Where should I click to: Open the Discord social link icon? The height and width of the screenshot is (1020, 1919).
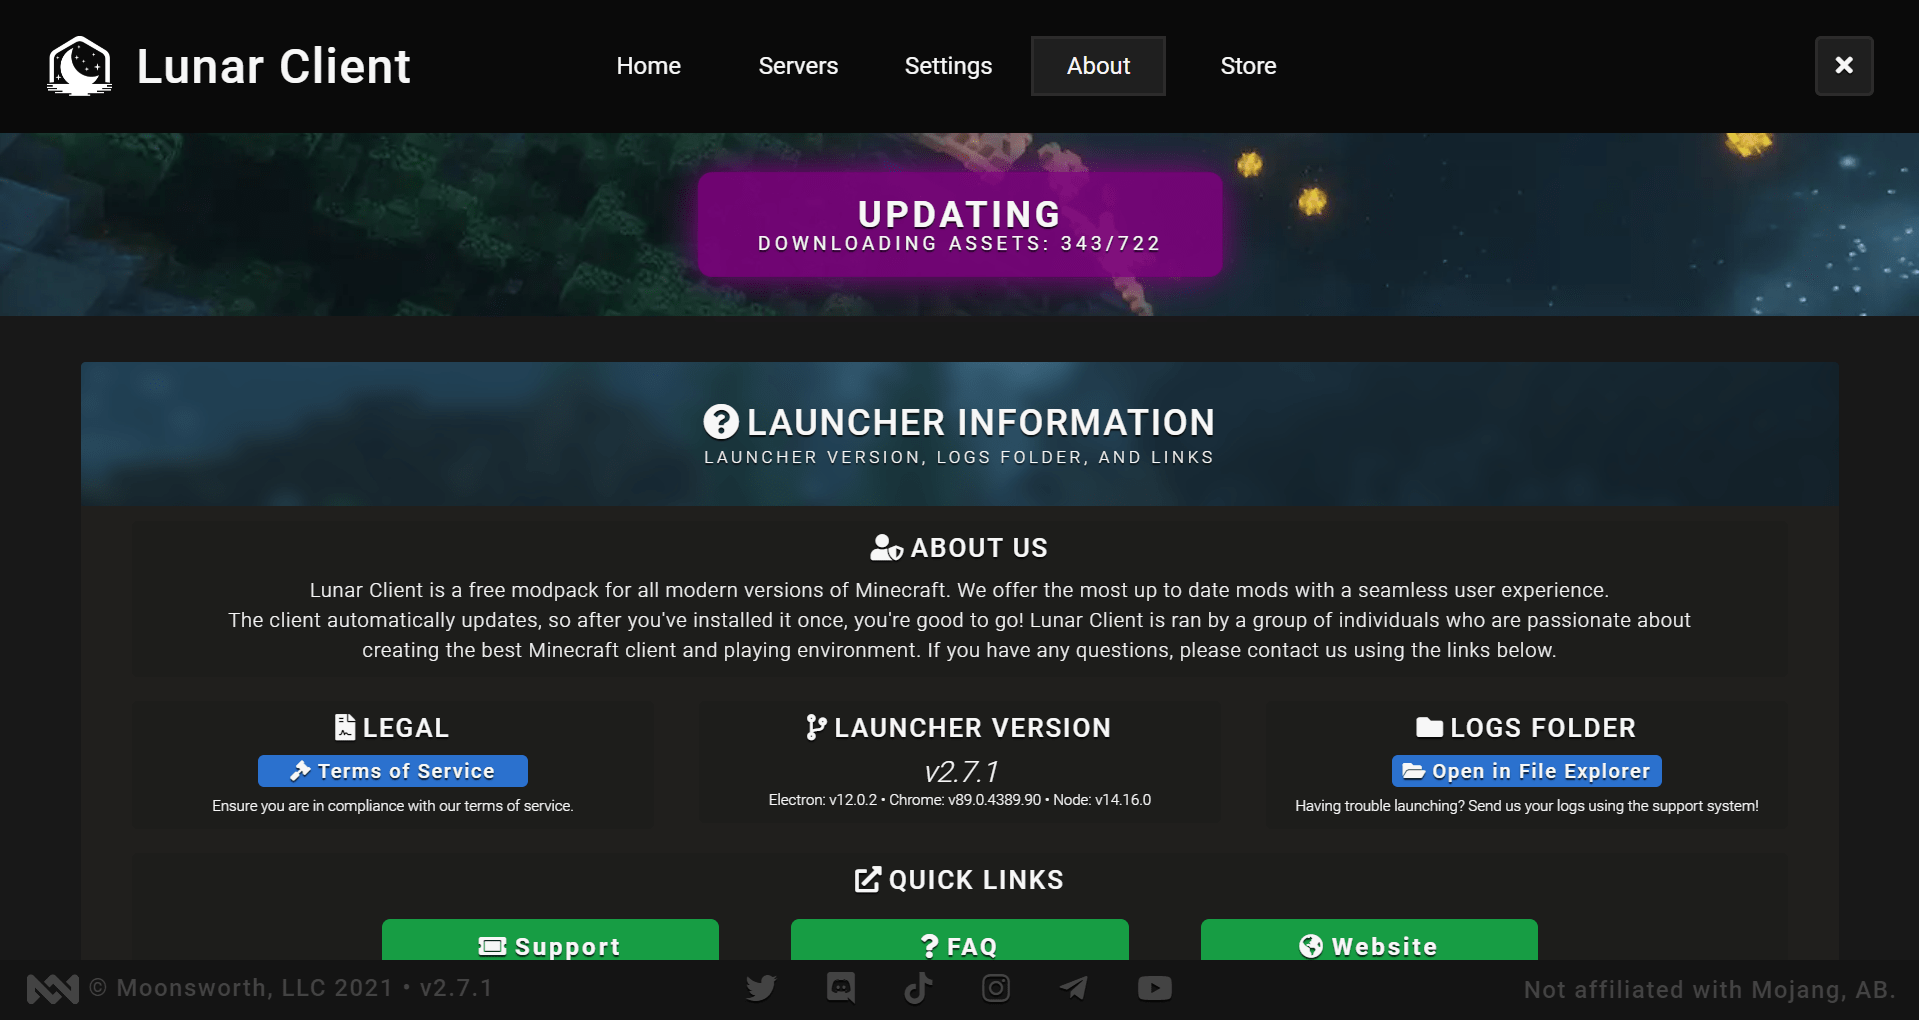pos(841,988)
